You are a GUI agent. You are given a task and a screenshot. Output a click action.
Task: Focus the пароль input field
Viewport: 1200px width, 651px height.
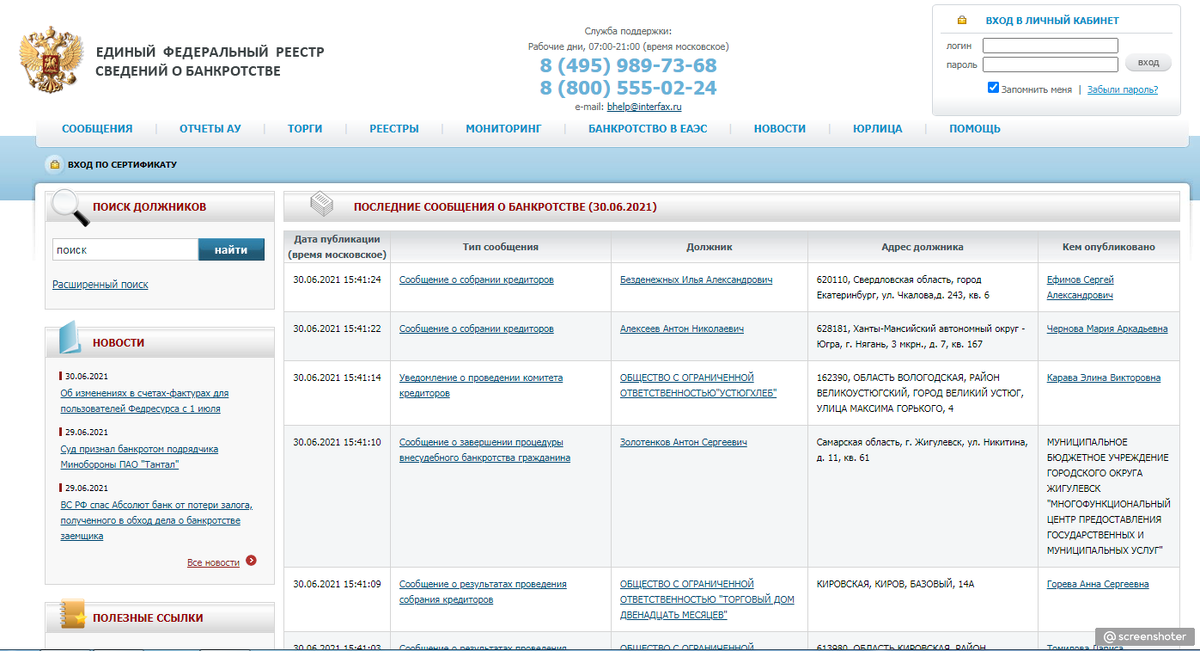(x=1050, y=64)
